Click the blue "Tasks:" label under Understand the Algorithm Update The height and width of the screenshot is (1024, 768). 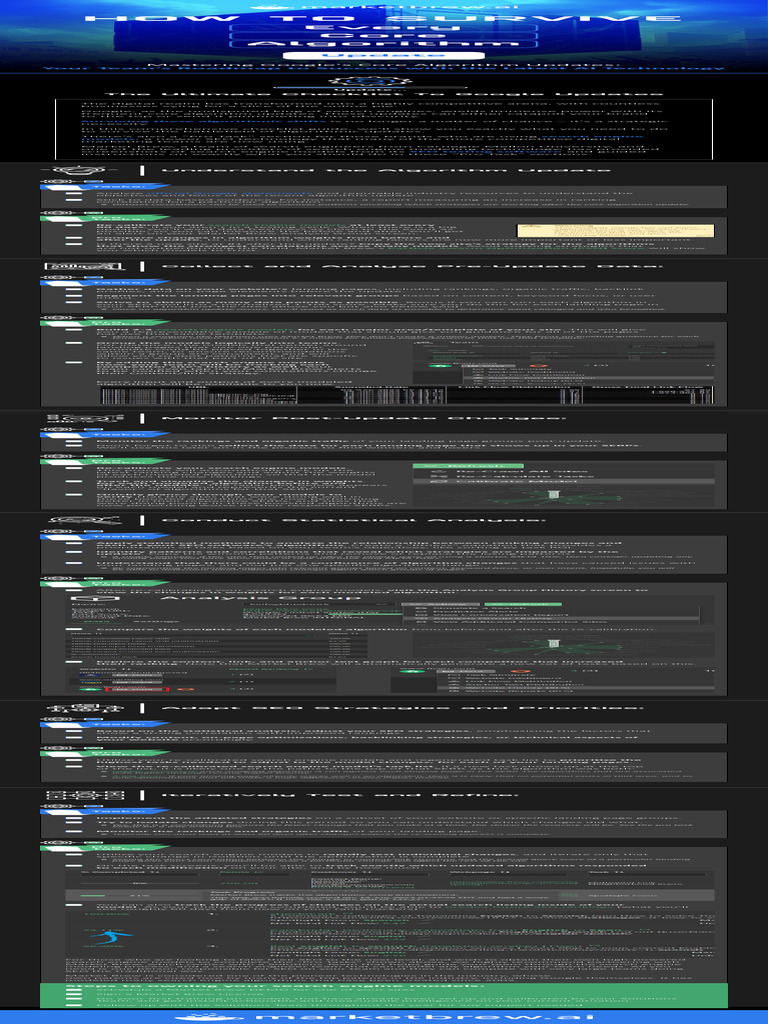coord(104,187)
